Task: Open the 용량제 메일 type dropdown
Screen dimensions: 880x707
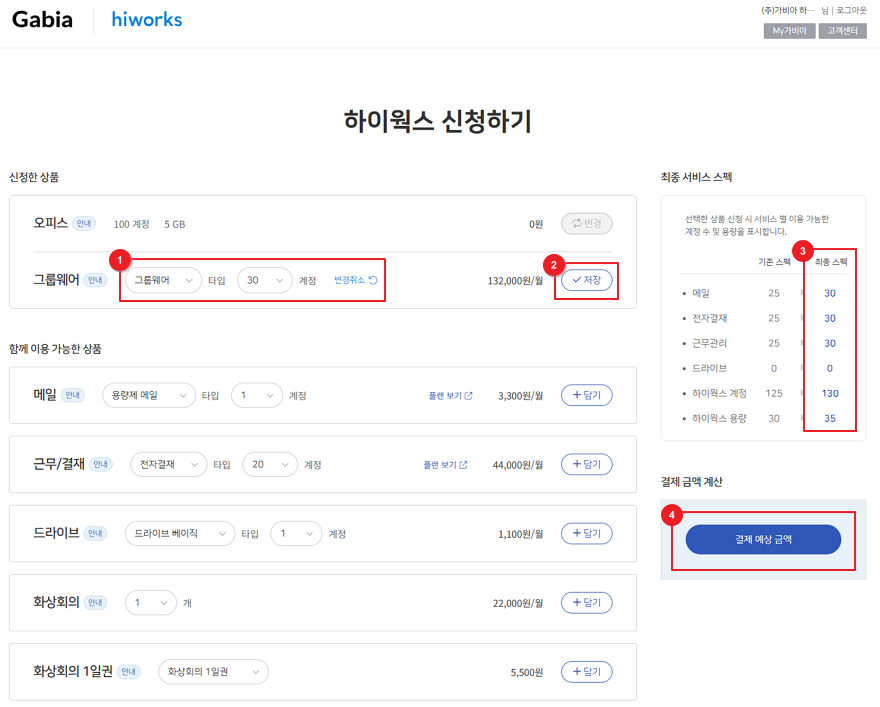Action: coord(149,395)
